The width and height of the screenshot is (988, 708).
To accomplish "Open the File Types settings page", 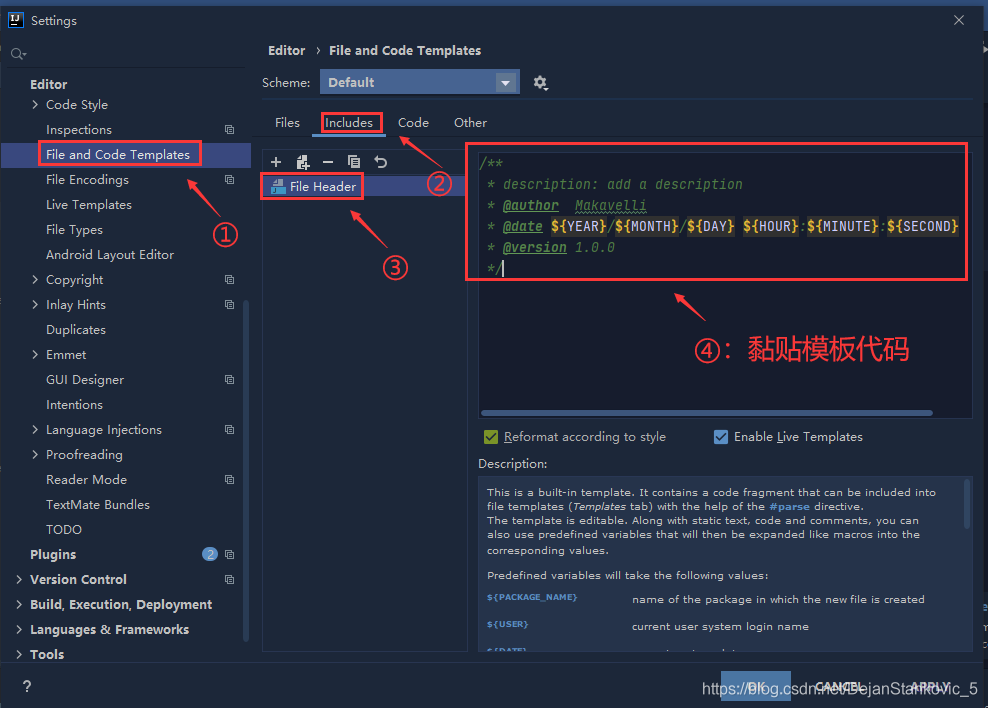I will pos(74,230).
